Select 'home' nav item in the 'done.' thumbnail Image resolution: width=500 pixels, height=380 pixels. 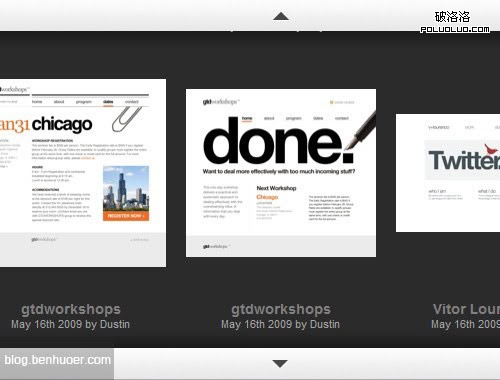[x=247, y=118]
